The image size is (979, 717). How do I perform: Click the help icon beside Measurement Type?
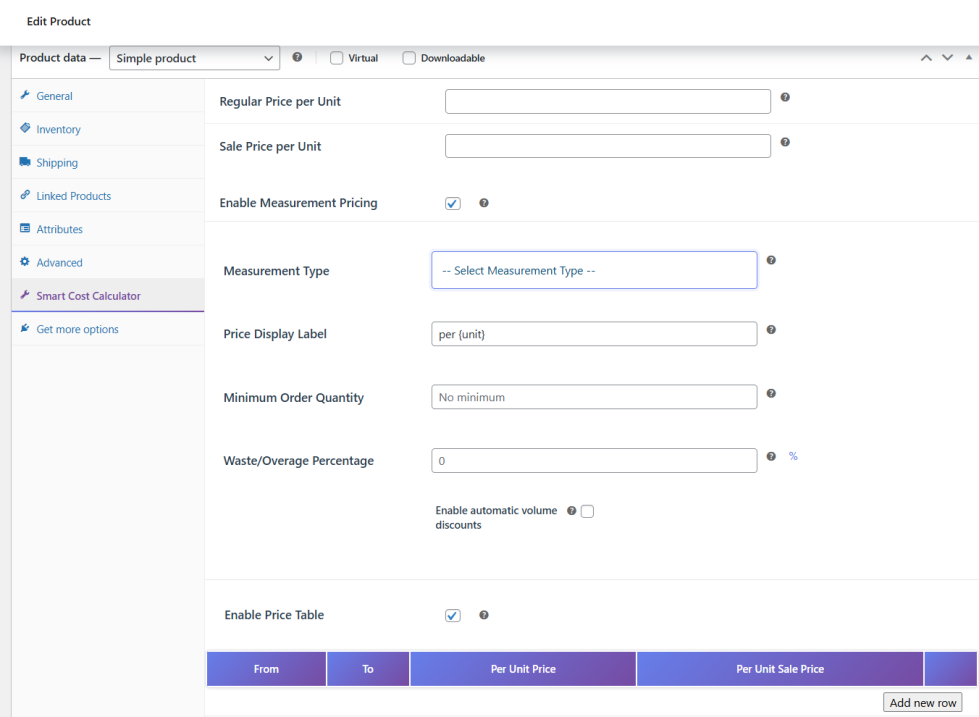(771, 260)
